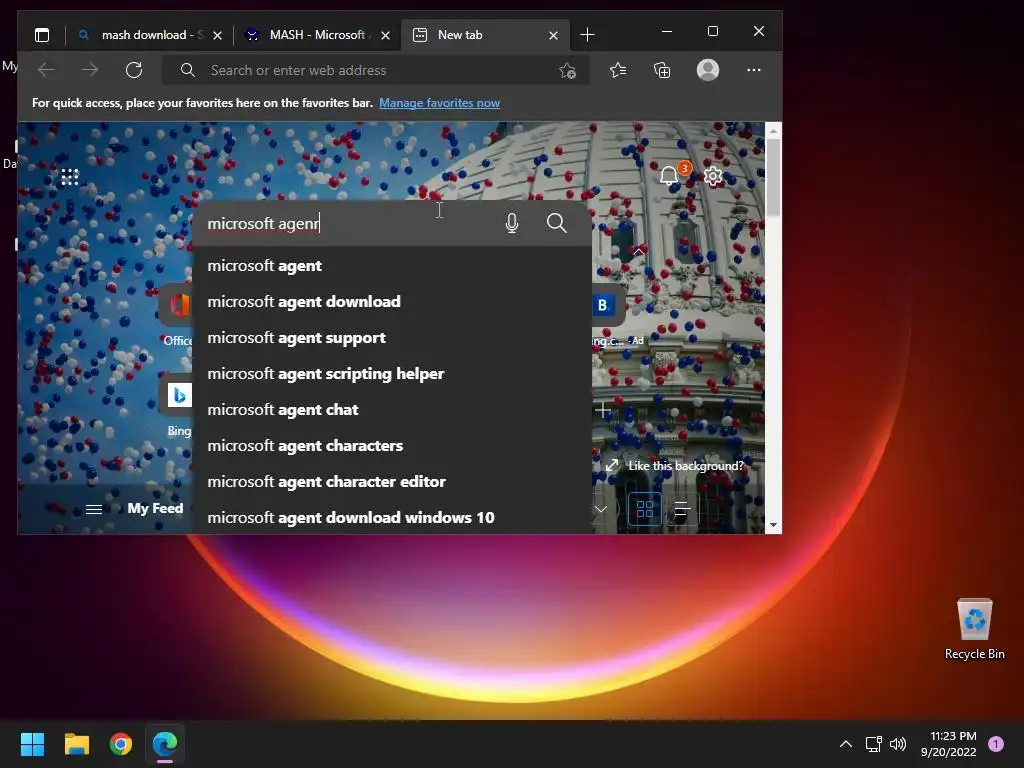1024x768 pixels.
Task: Open a new browser tab with plus
Action: [x=587, y=35]
